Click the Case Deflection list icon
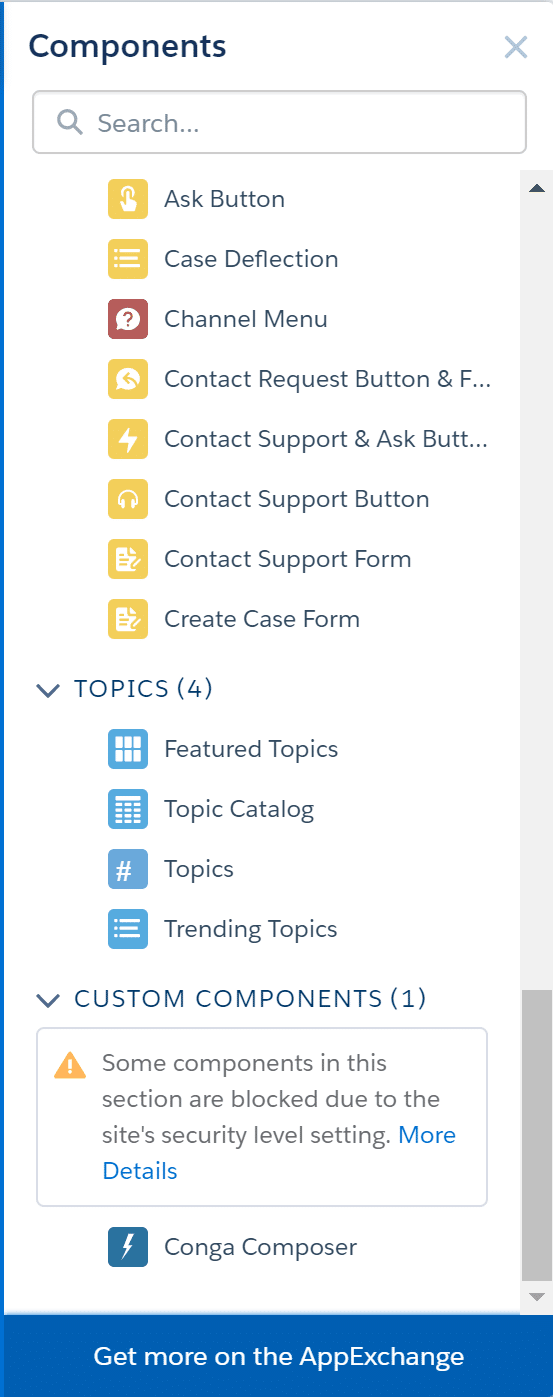This screenshot has width=553, height=1397. [x=128, y=259]
